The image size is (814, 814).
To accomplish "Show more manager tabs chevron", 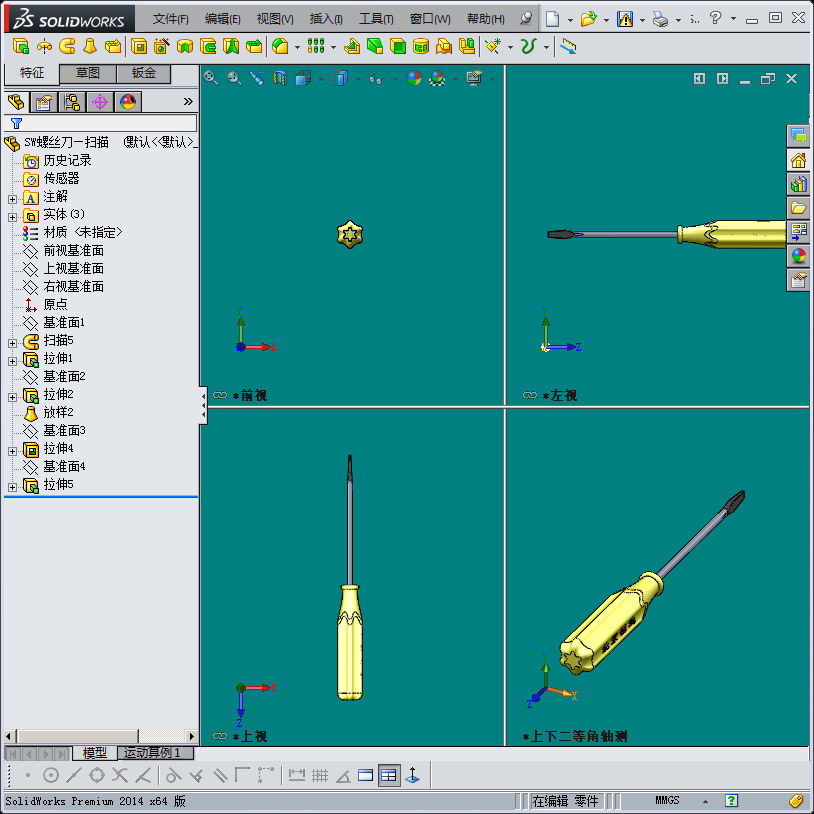I will (188, 102).
